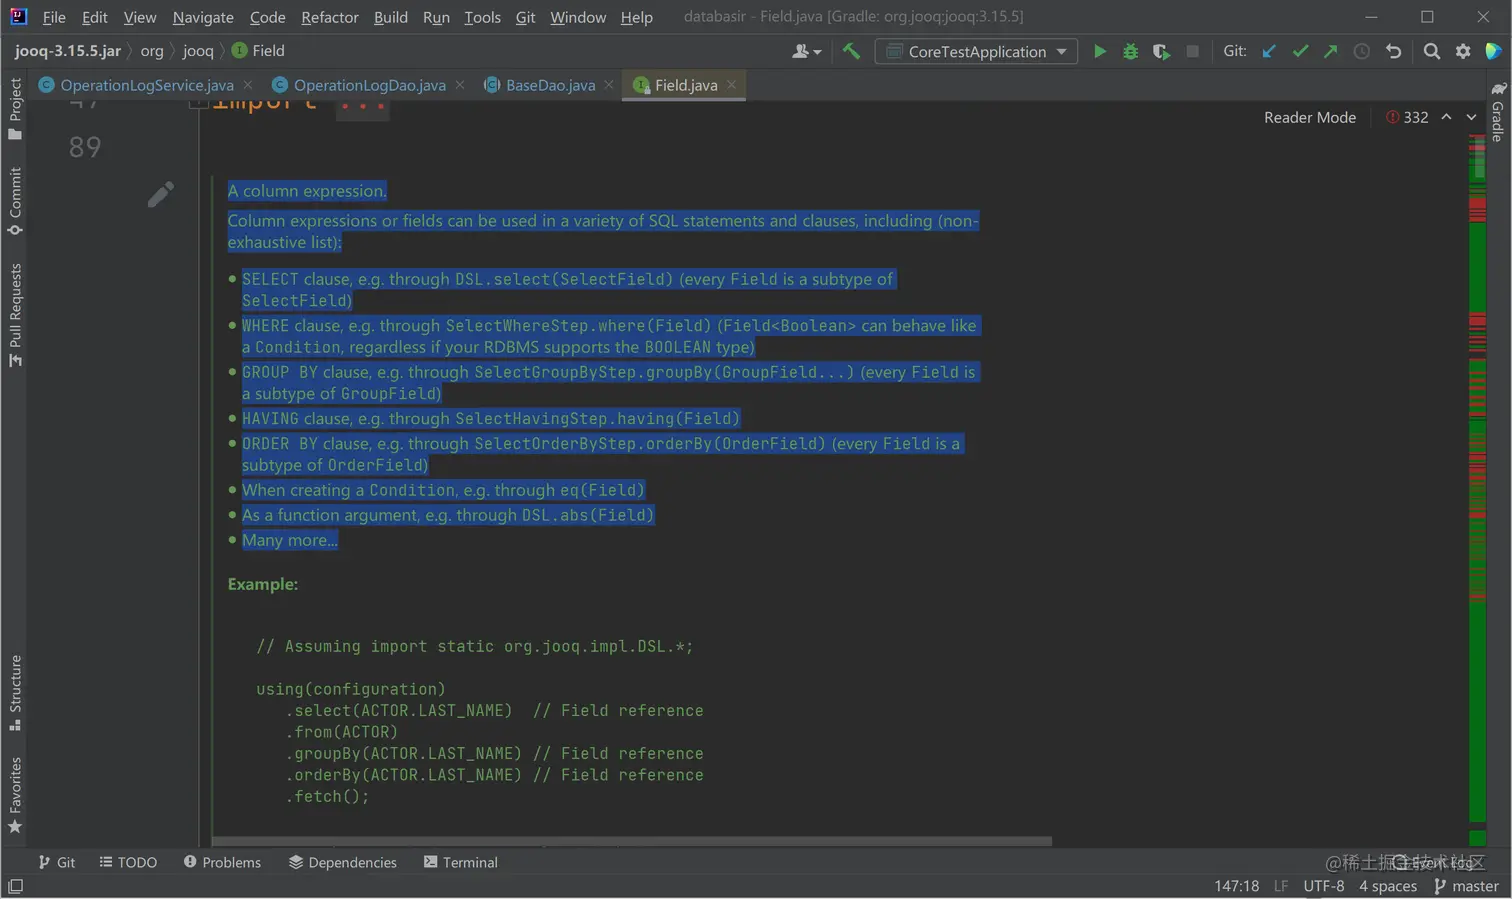1512x899 pixels.
Task: Open the View menu
Action: 140,17
